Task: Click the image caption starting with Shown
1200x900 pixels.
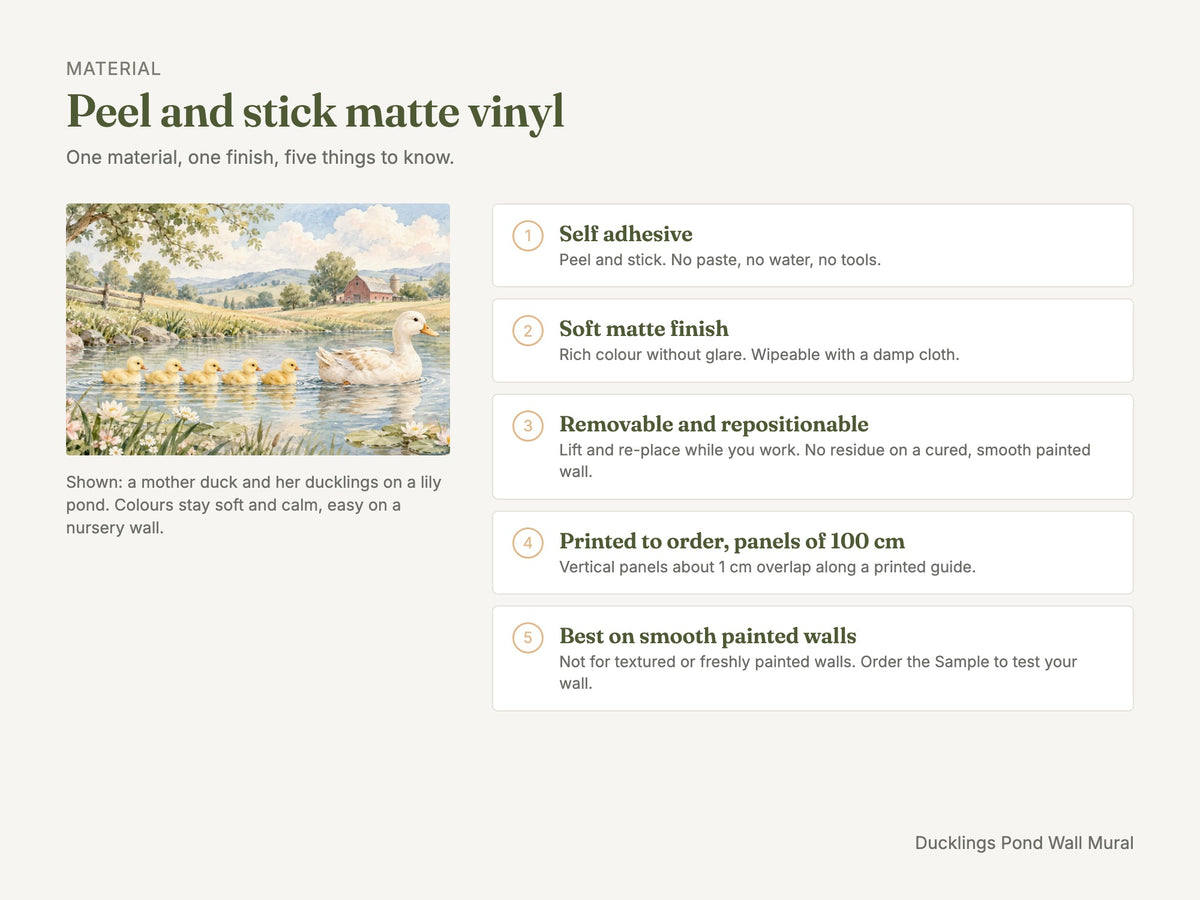Action: (x=254, y=505)
